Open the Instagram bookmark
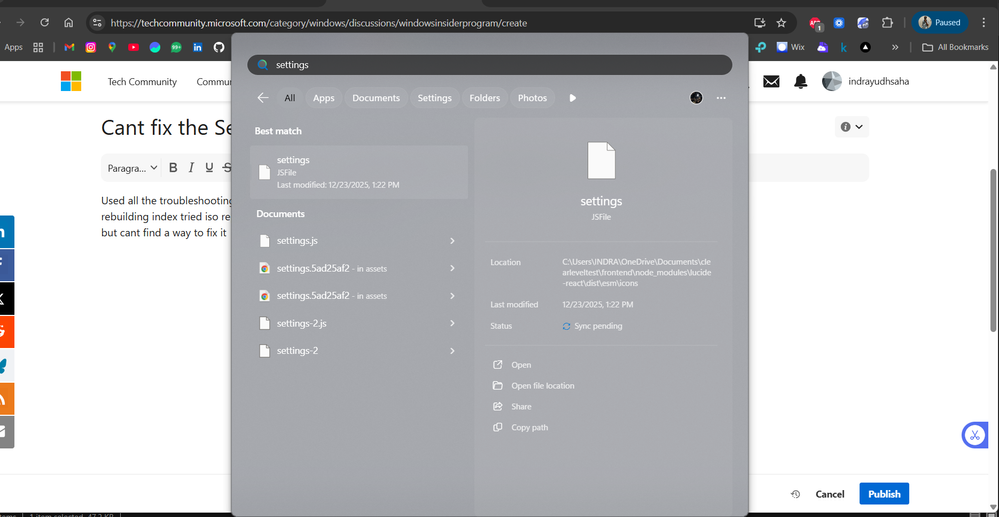Image resolution: width=999 pixels, height=517 pixels. click(x=90, y=47)
